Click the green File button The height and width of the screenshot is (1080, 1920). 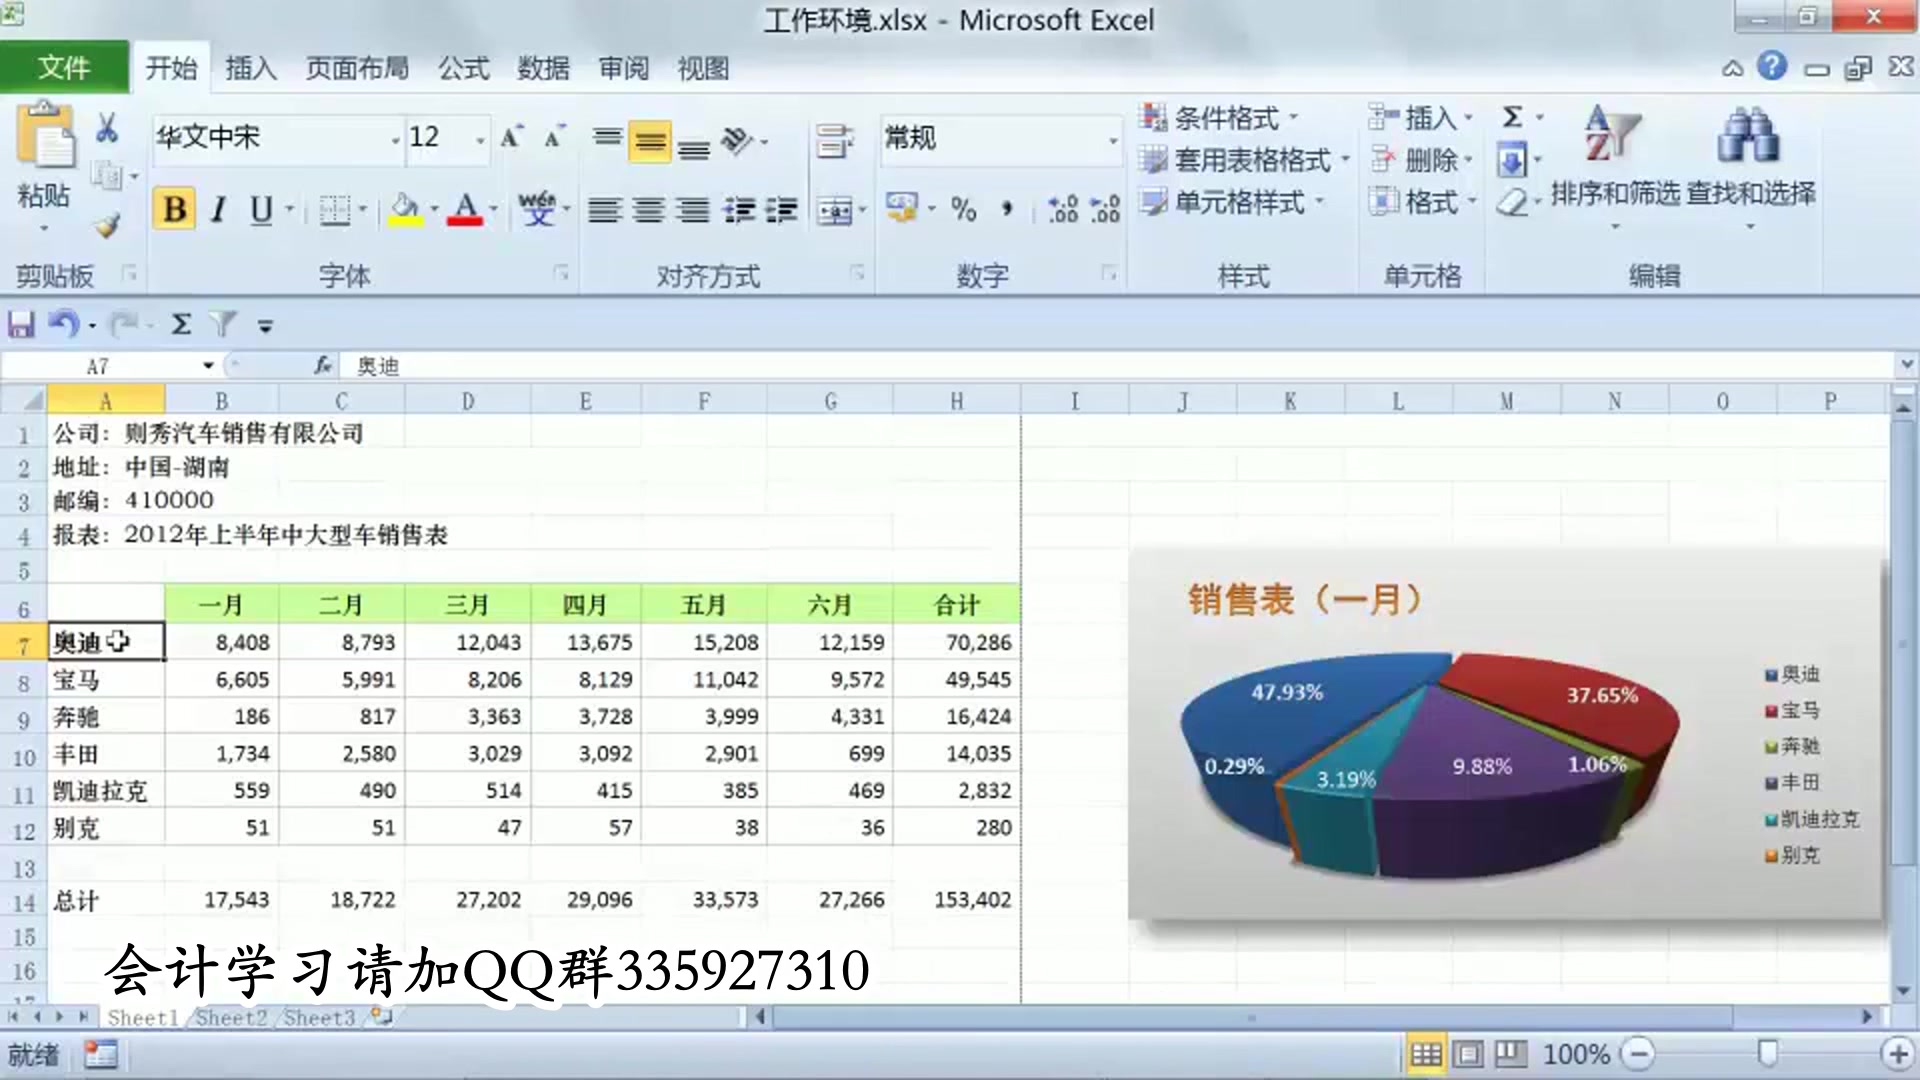tap(64, 68)
